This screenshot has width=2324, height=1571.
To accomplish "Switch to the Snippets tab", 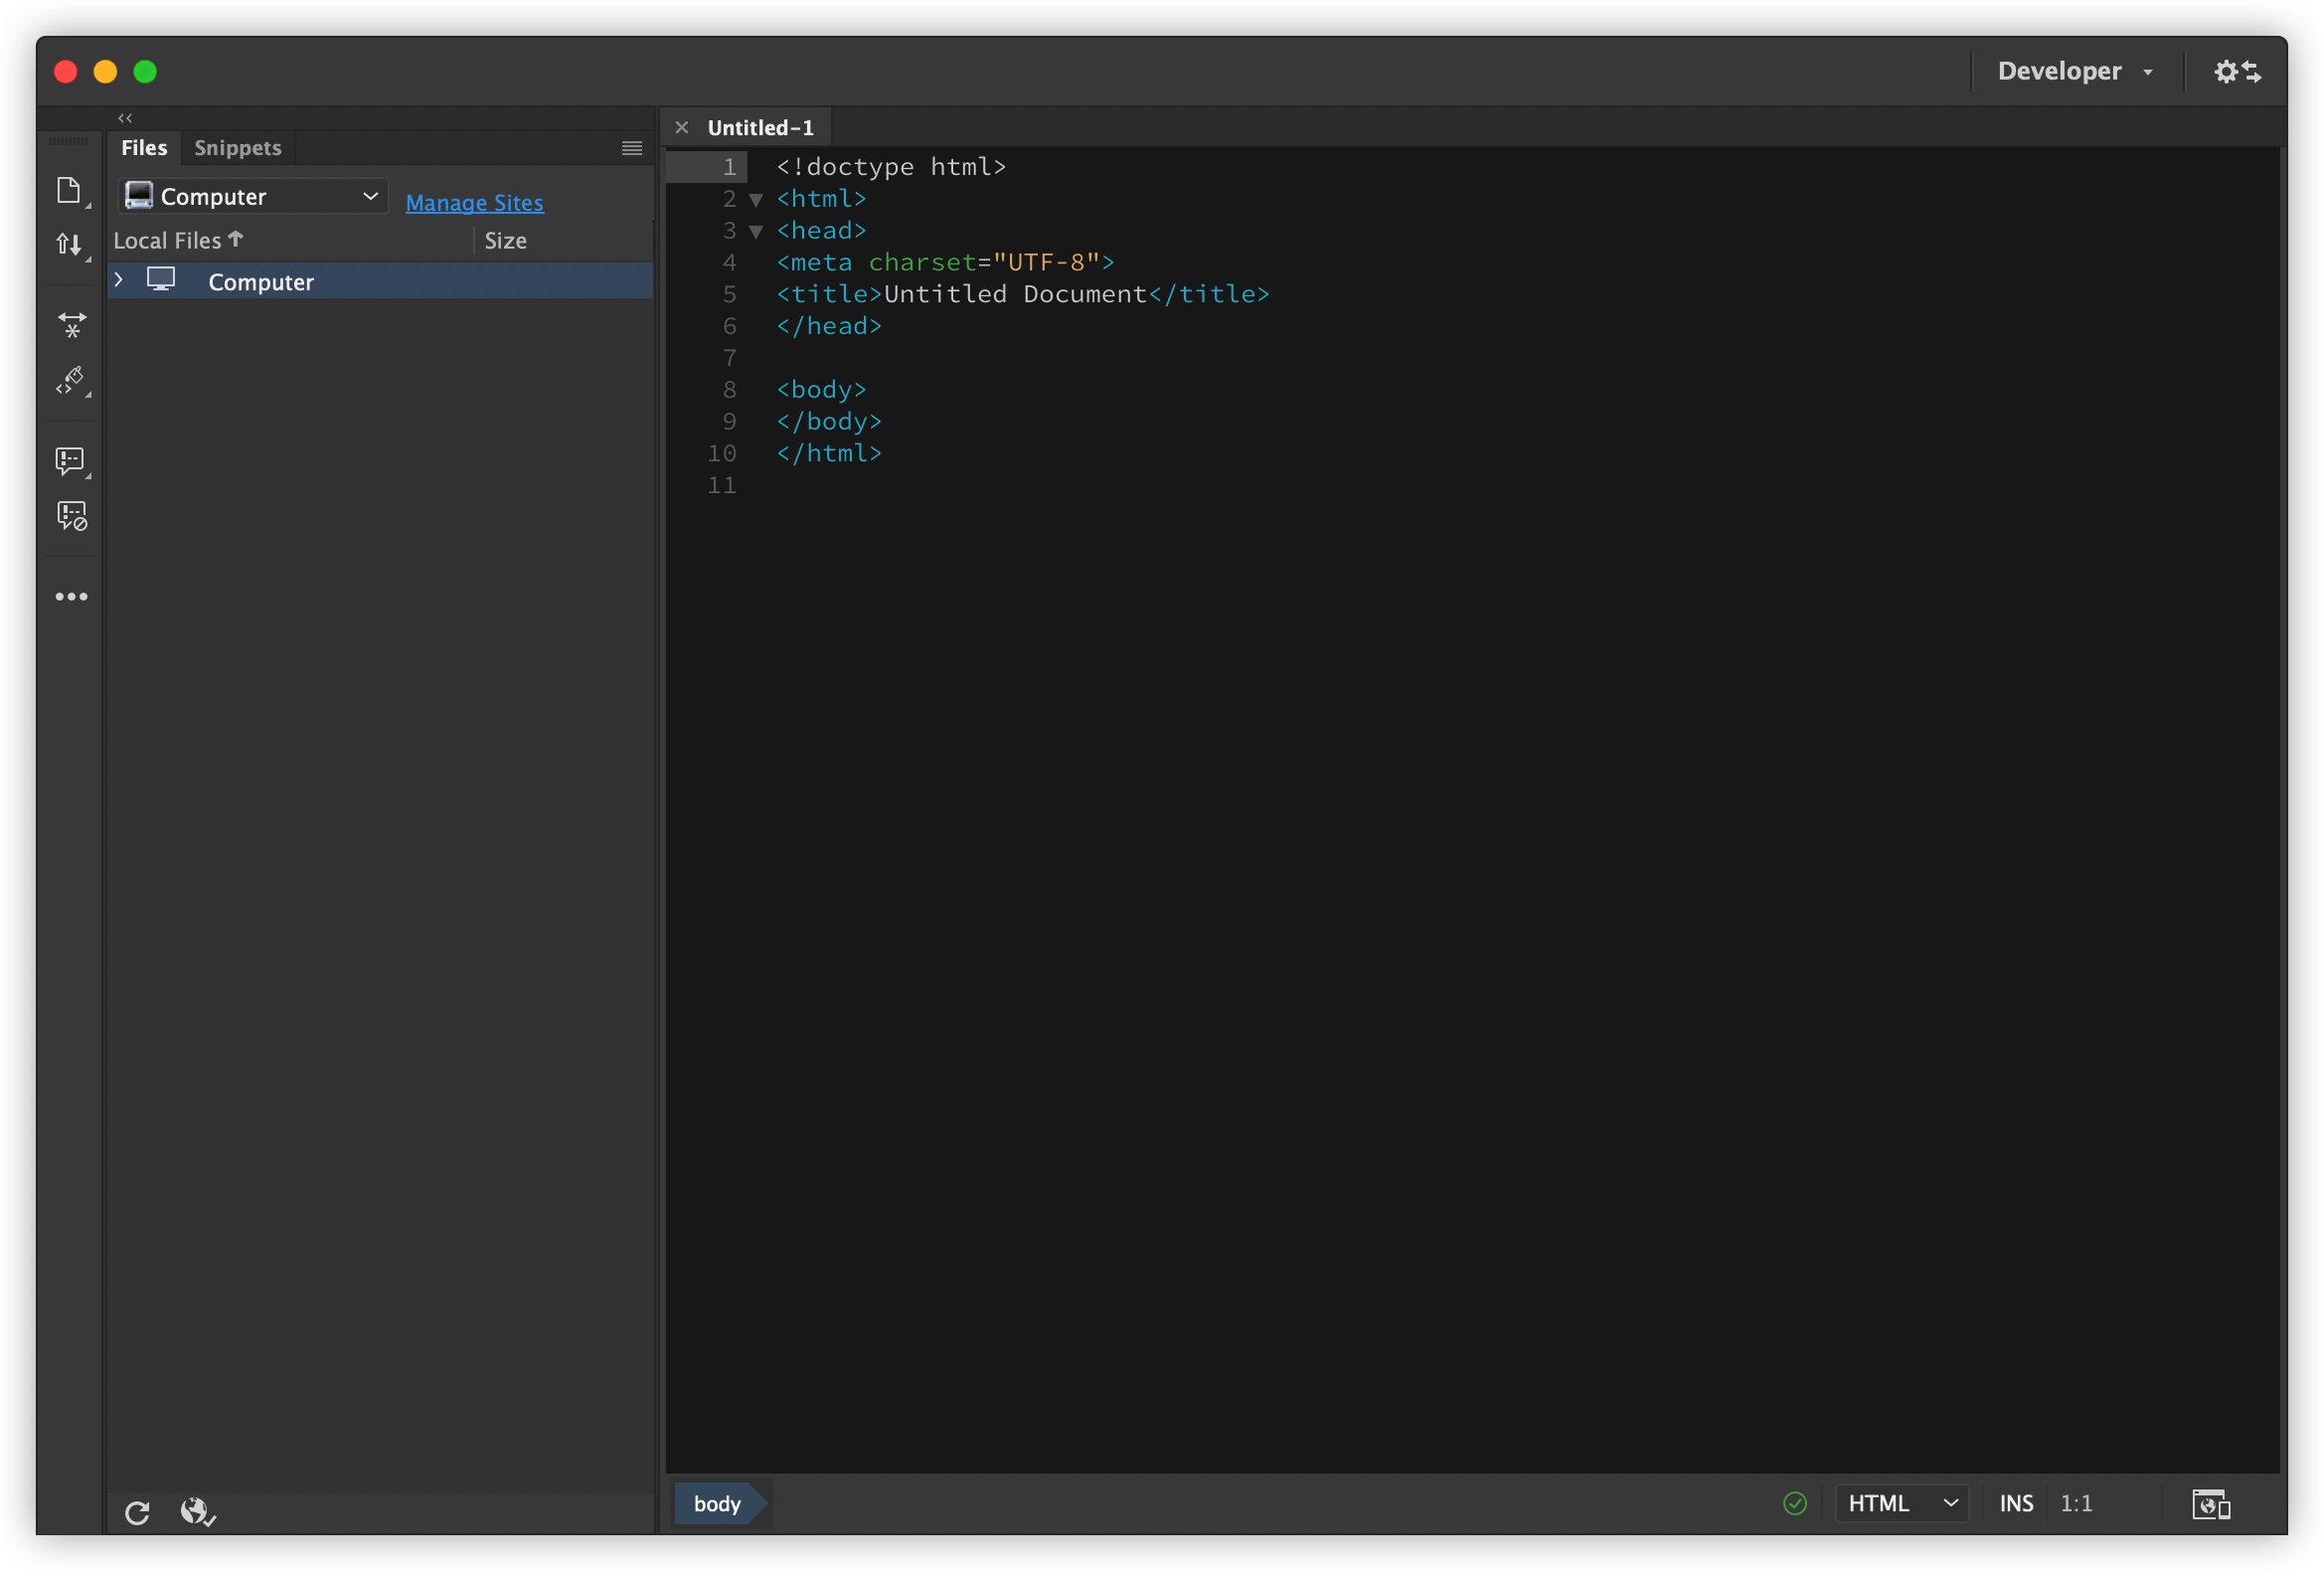I will tap(238, 148).
